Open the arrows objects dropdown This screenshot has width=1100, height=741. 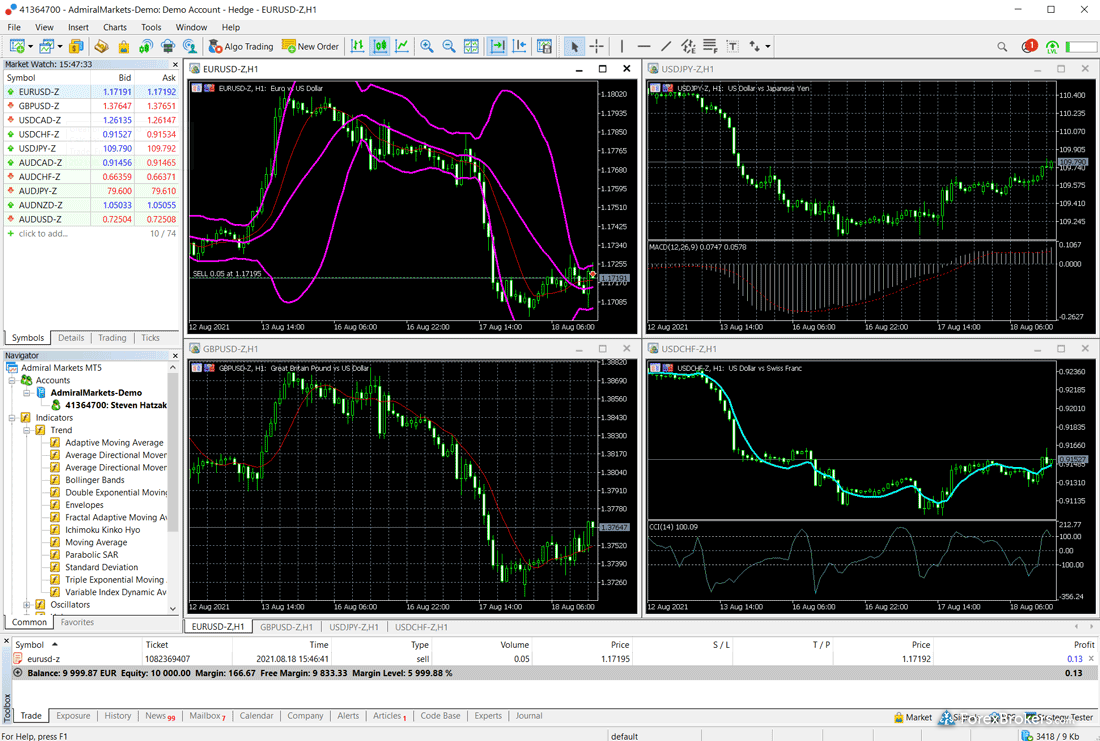pyautogui.click(x=767, y=47)
